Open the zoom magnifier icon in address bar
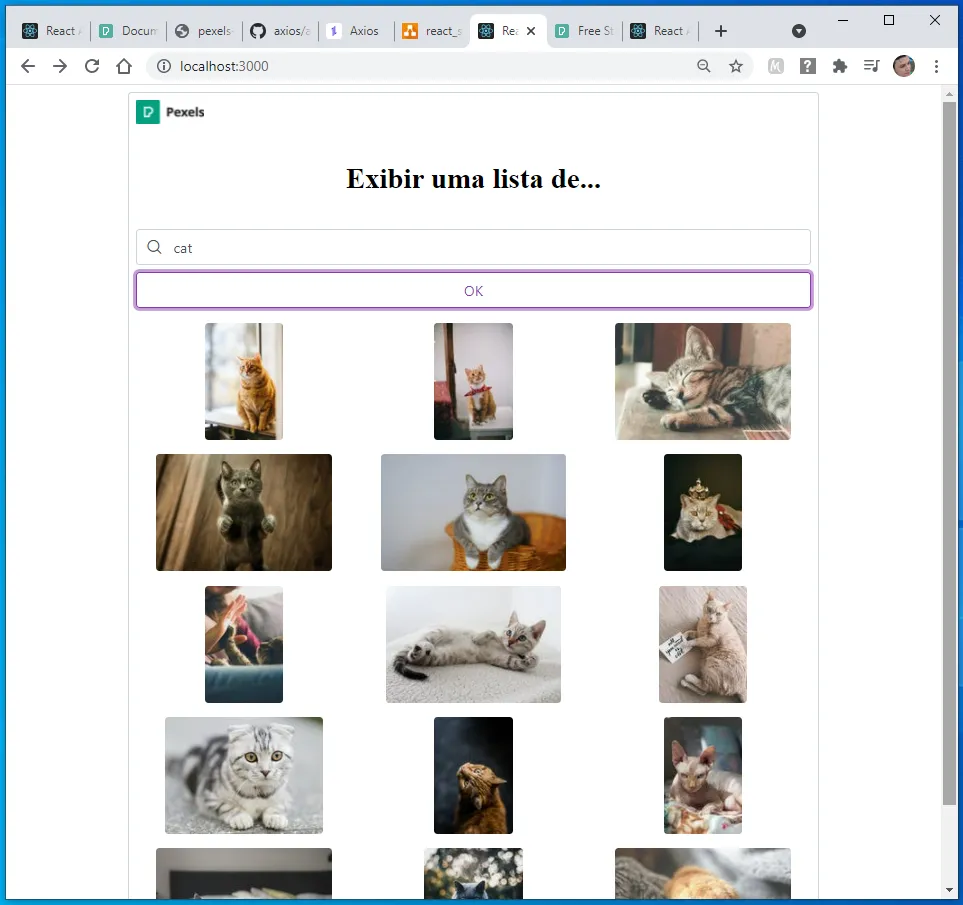The image size is (963, 905). tap(704, 66)
